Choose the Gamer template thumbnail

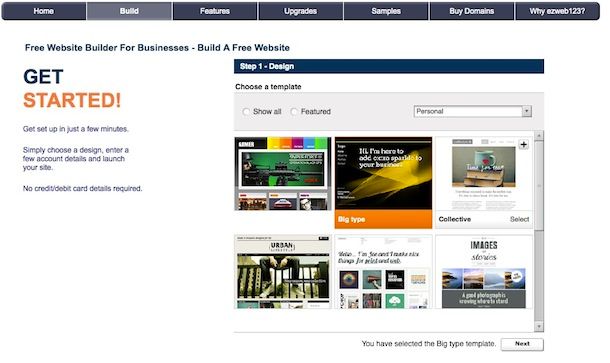[283, 174]
